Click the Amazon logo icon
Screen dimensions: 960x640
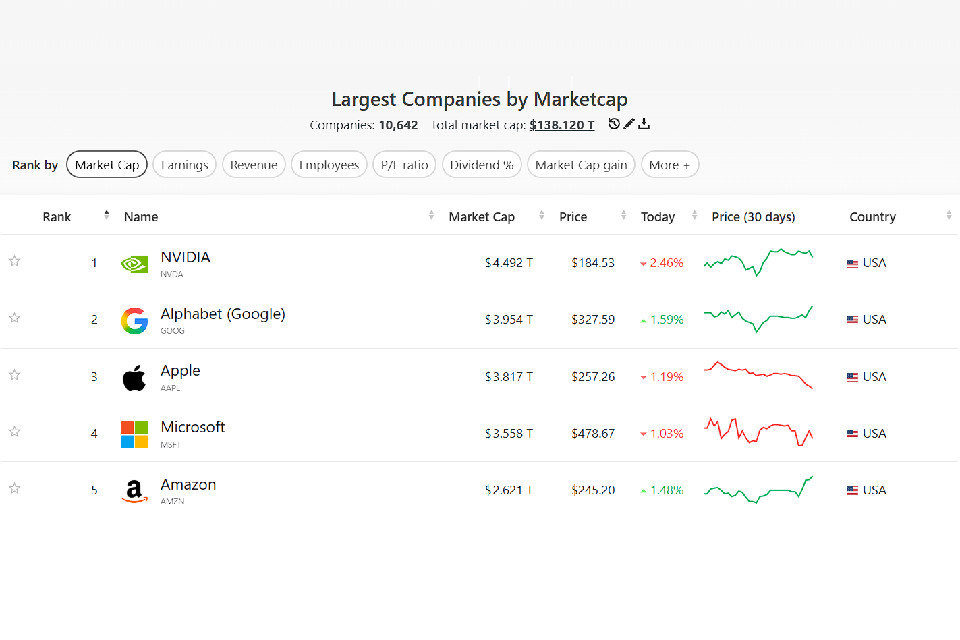(x=134, y=491)
